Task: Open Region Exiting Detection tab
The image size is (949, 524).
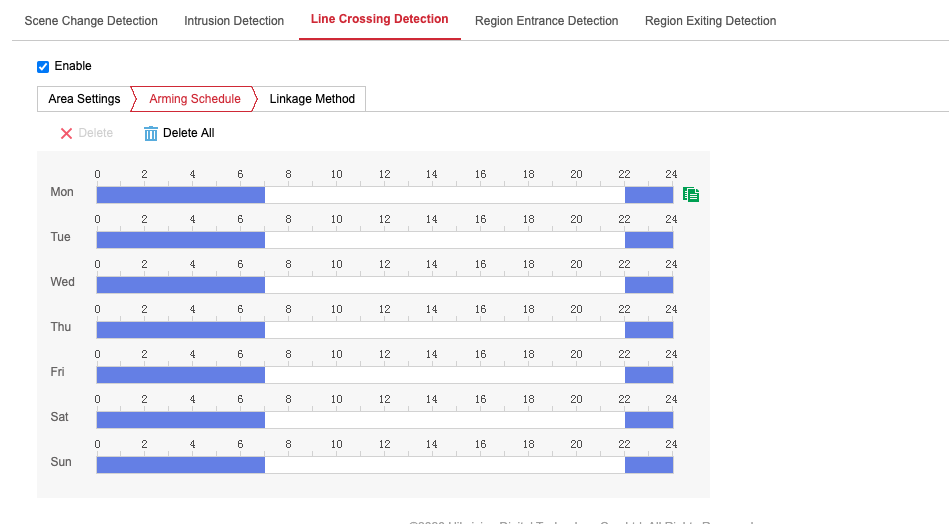Action: click(x=710, y=21)
